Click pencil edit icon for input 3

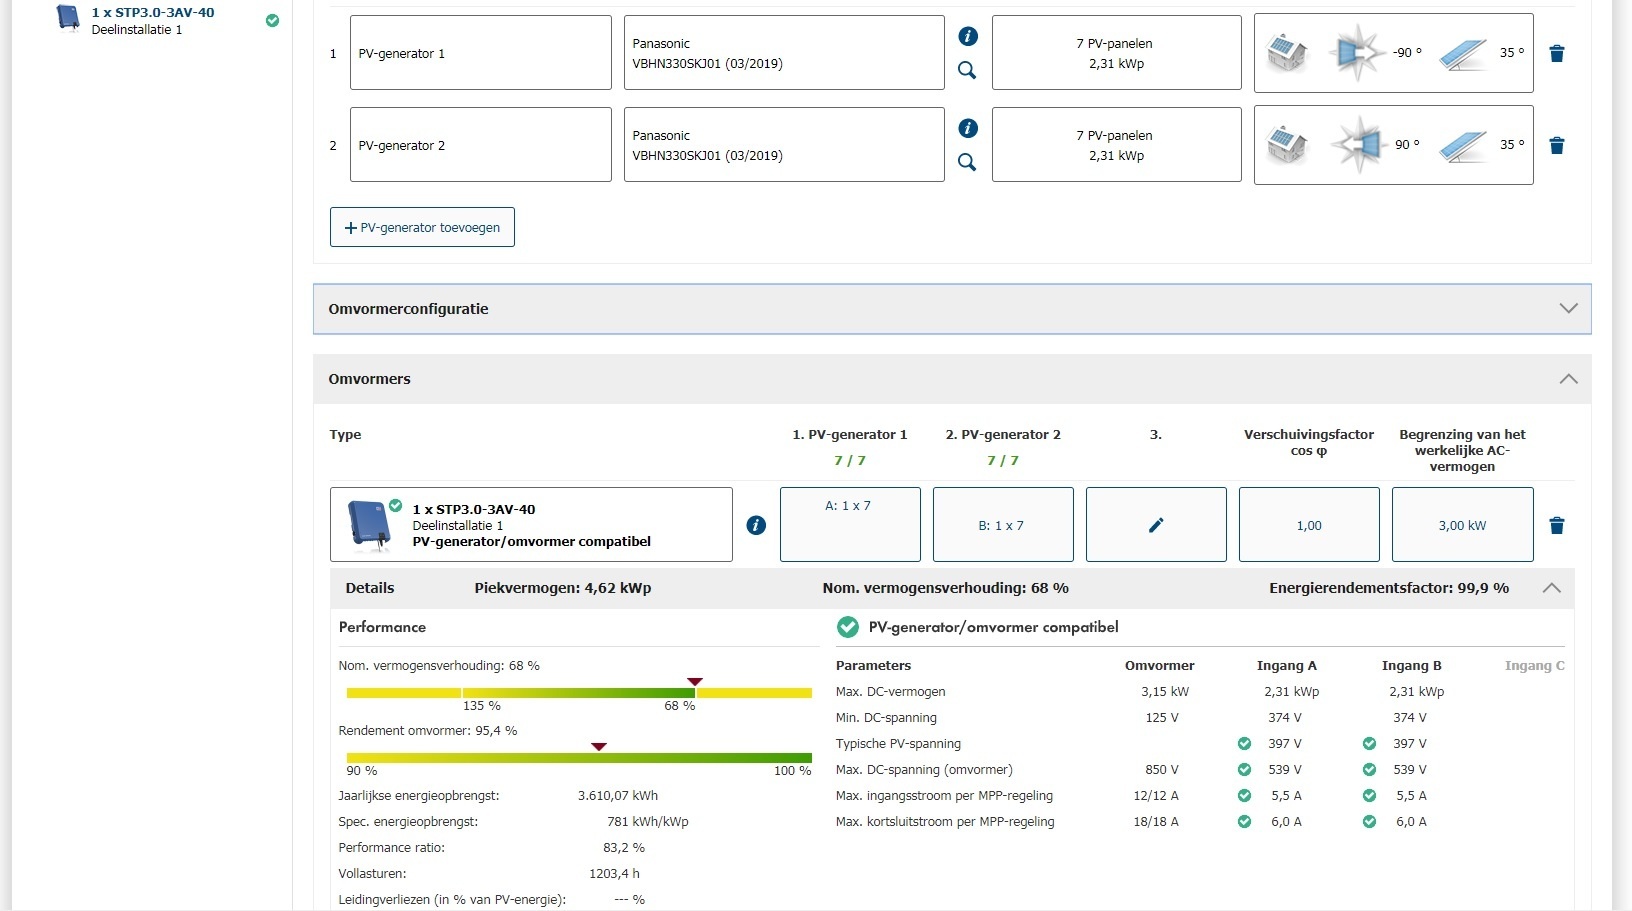[1156, 525]
